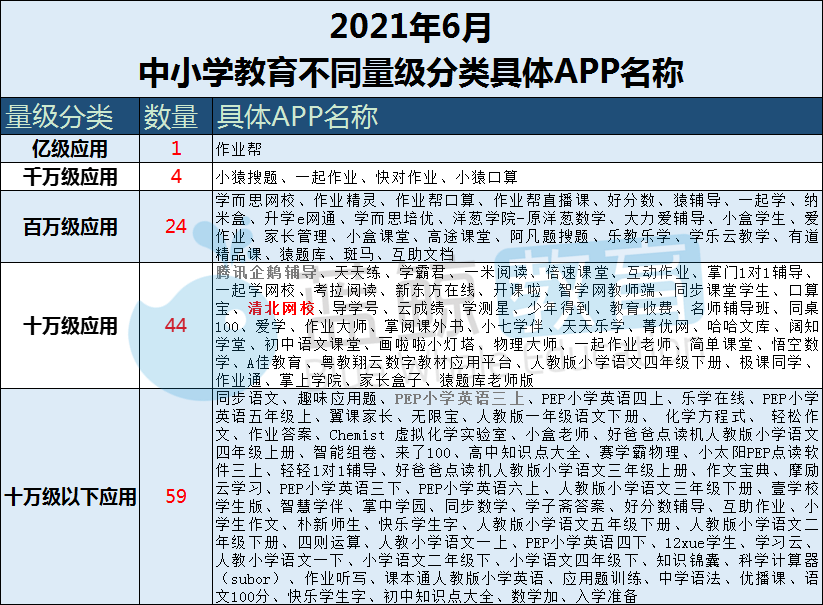823x605 pixels.
Task: Select the 中小学教育不同量级分类具体APP名称 heading
Action: (411, 71)
